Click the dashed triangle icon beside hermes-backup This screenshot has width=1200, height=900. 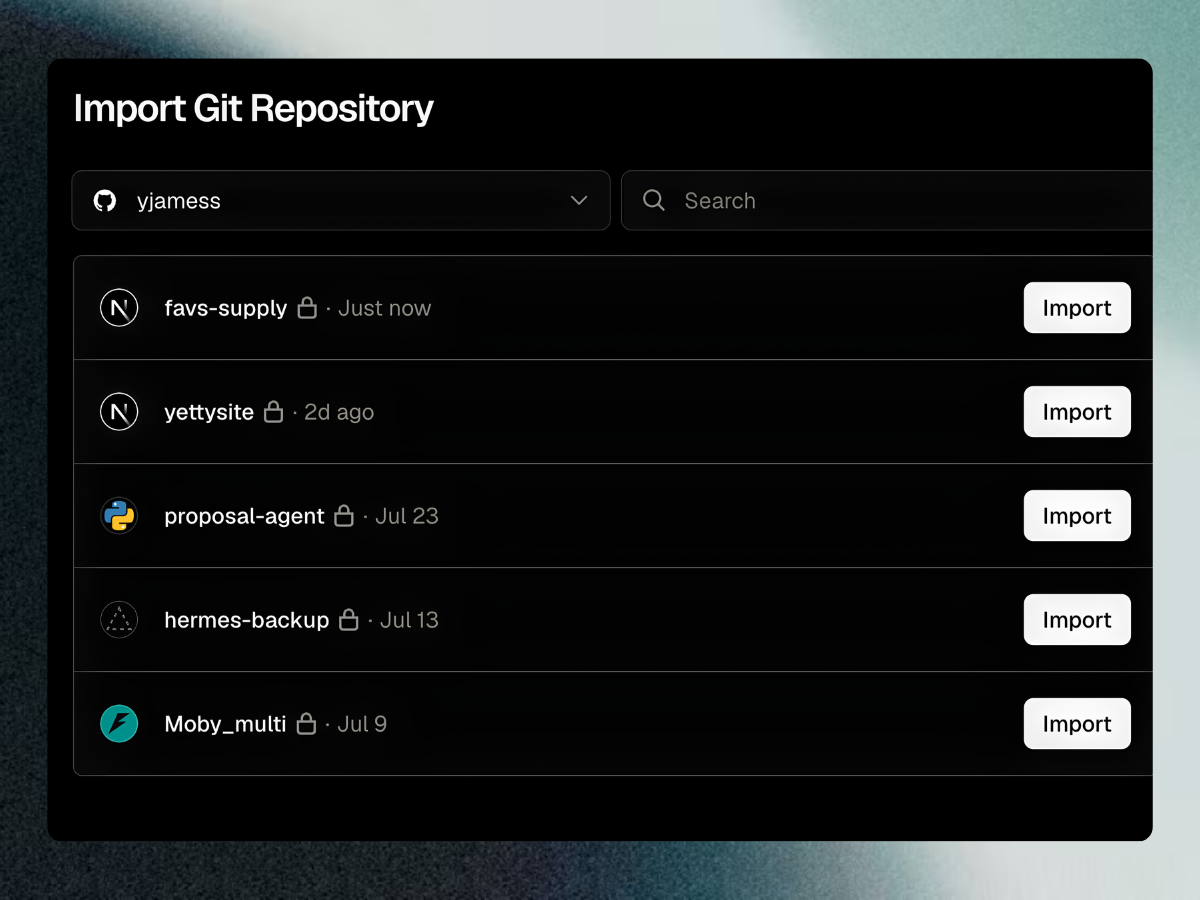coord(119,620)
